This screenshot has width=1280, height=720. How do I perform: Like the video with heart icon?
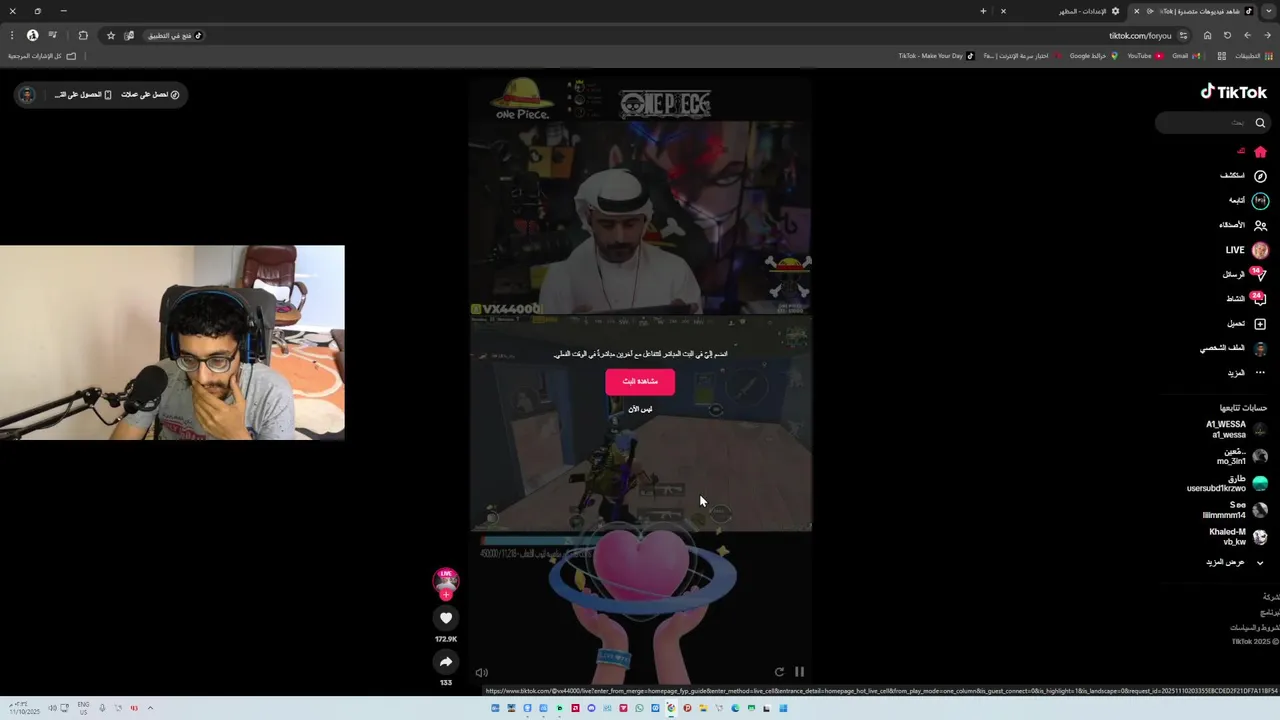click(x=446, y=618)
